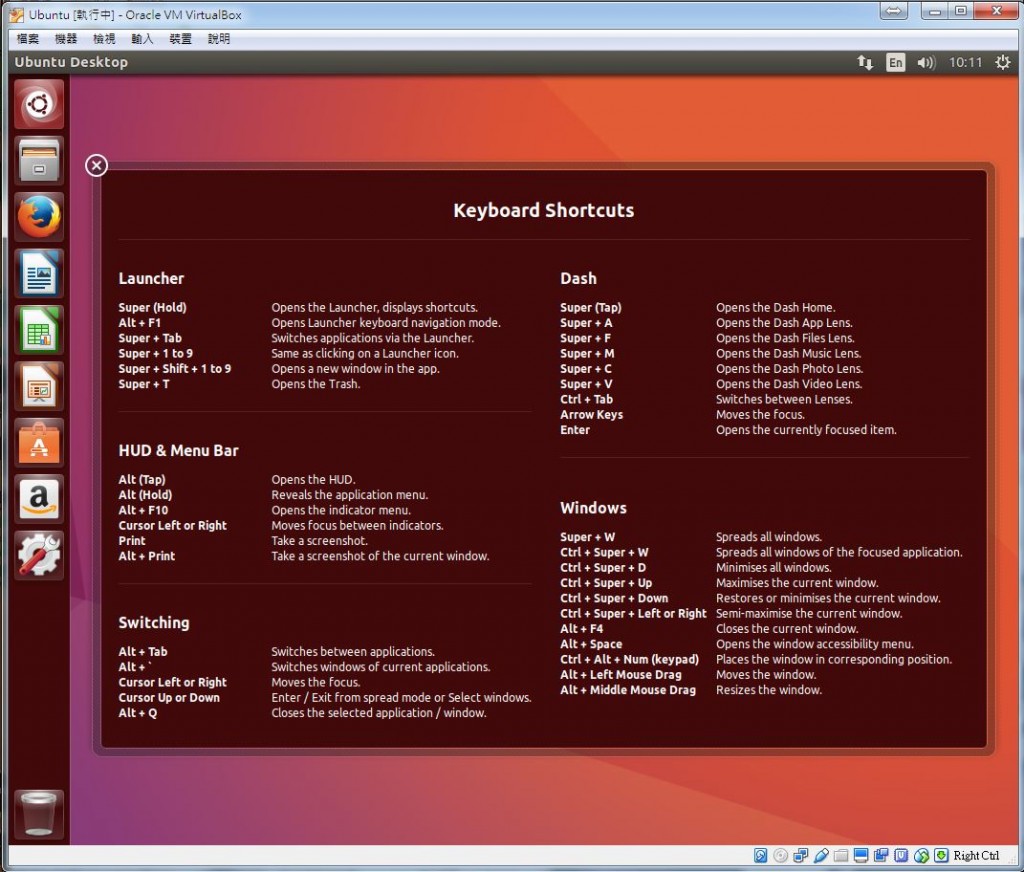This screenshot has height=872, width=1024.
Task: Click the 'Opens the Trash.' description
Action: click(316, 384)
